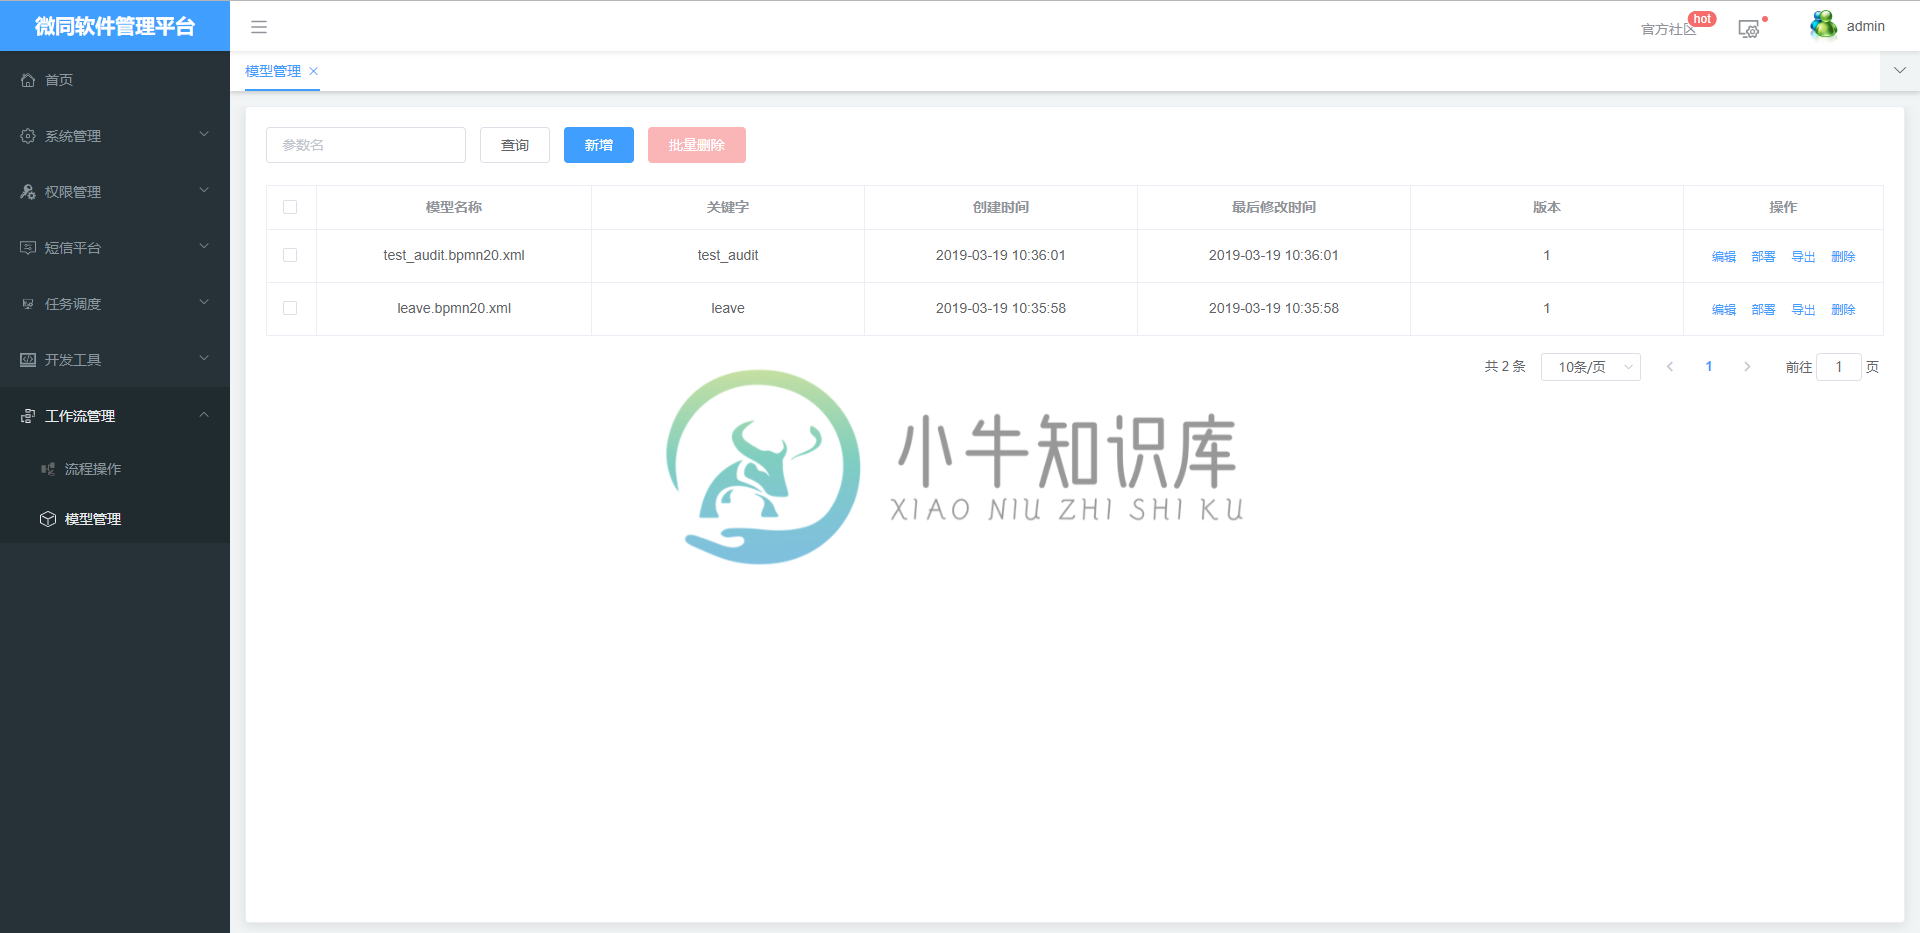Image resolution: width=1920 pixels, height=933 pixels.
Task: Click 编辑 for leave.bpmn20.xml
Action: point(1724,310)
